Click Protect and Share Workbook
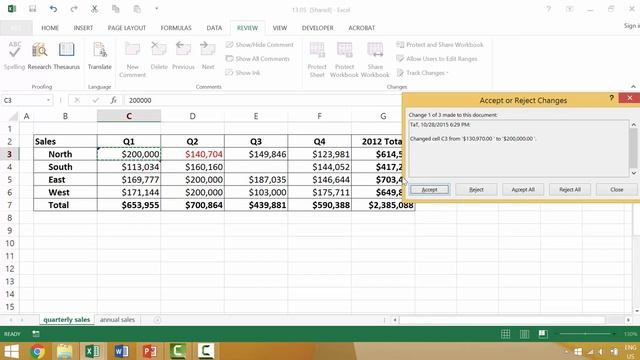640x360 pixels. 440,44
